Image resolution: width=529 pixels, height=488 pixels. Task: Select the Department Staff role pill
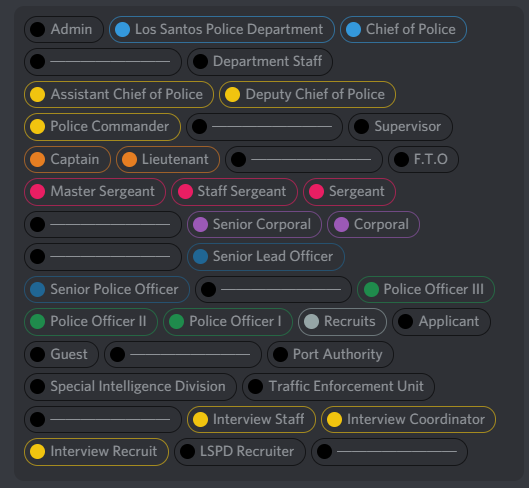(260, 62)
